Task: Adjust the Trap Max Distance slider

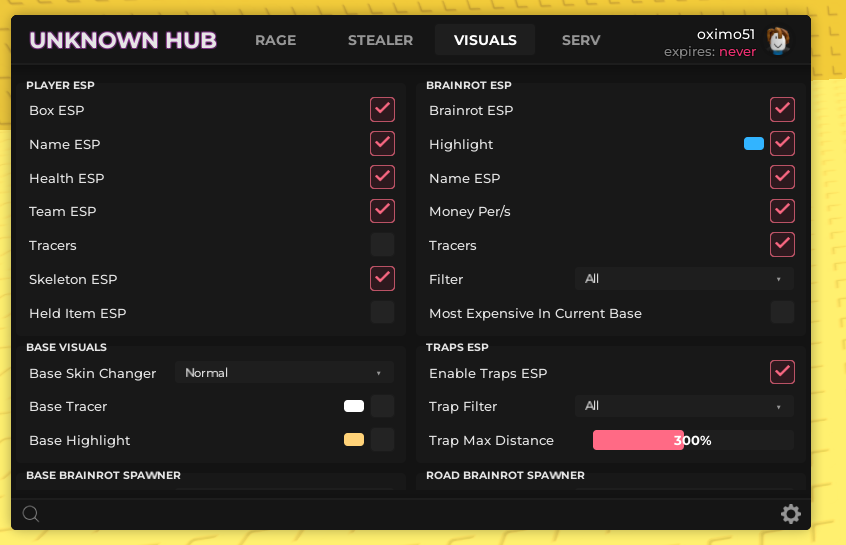Action: 692,440
